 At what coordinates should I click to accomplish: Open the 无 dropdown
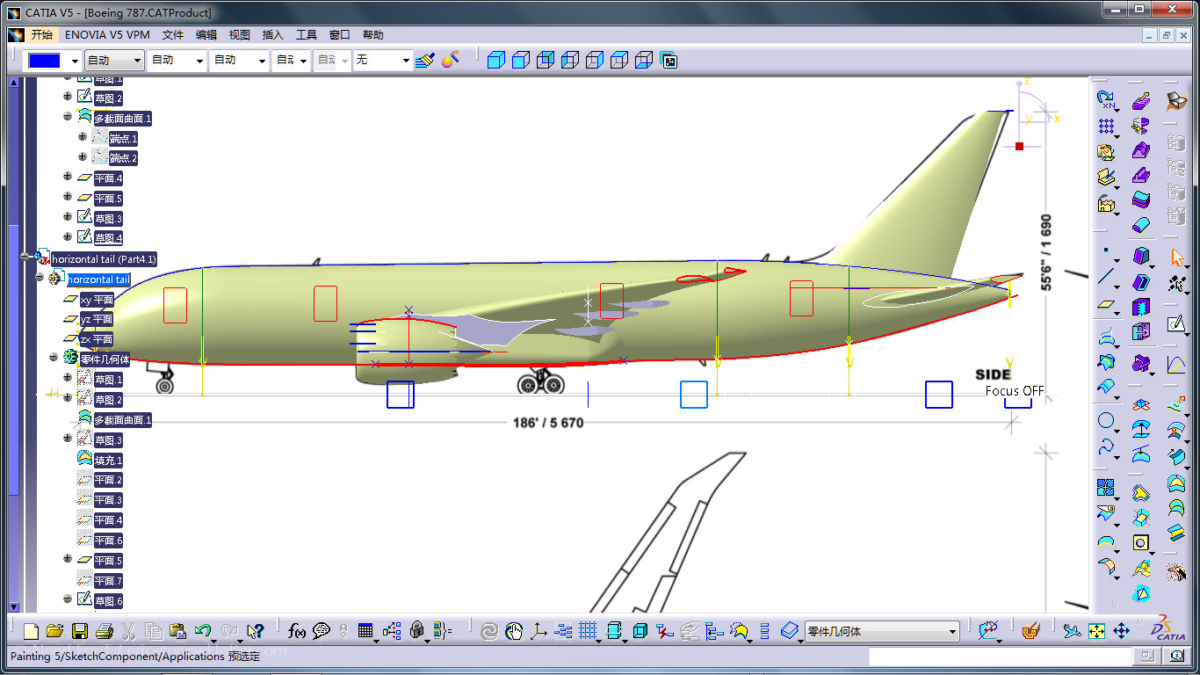pos(383,61)
